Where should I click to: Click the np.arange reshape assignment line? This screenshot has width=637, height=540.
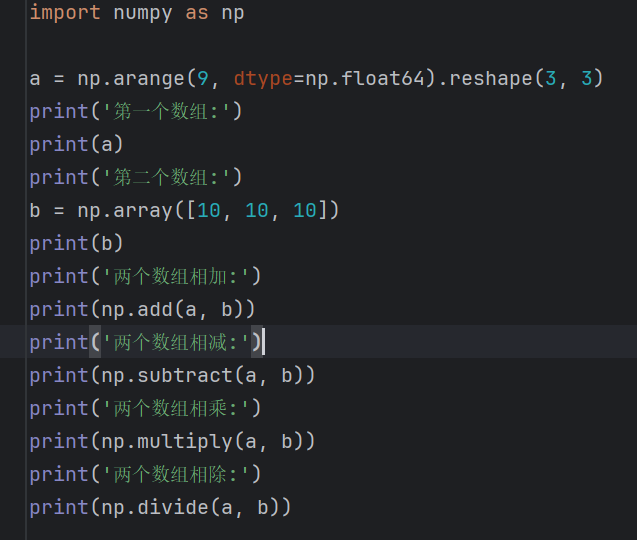point(316,78)
